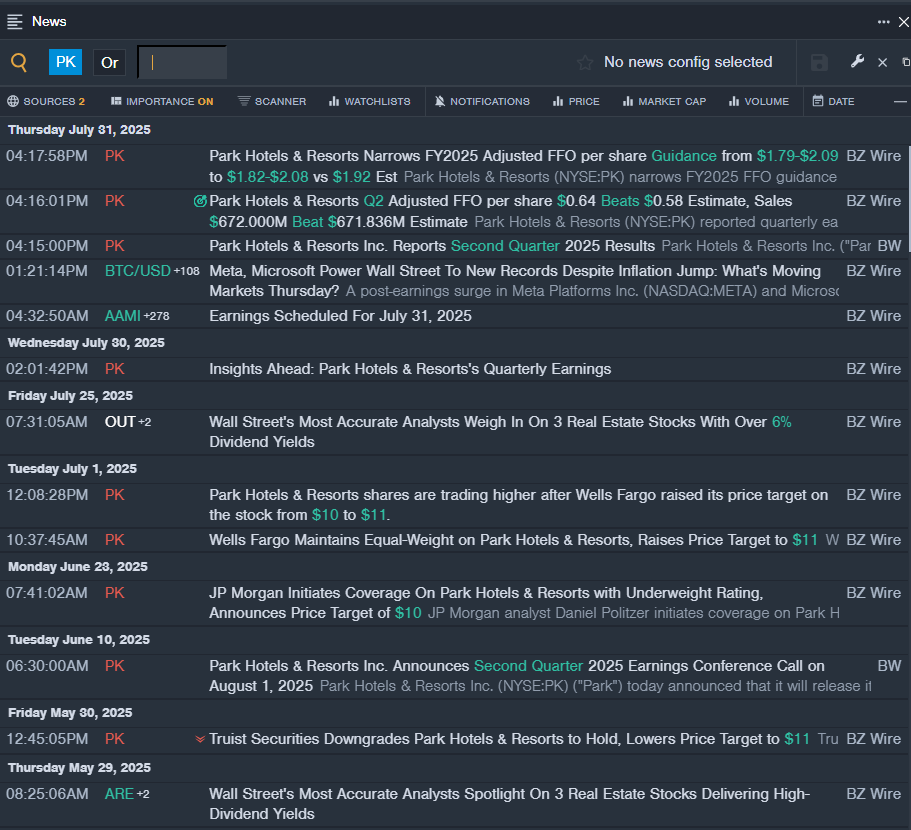This screenshot has width=911, height=830.
Task: Open the three-dot more options menu
Action: click(x=883, y=22)
